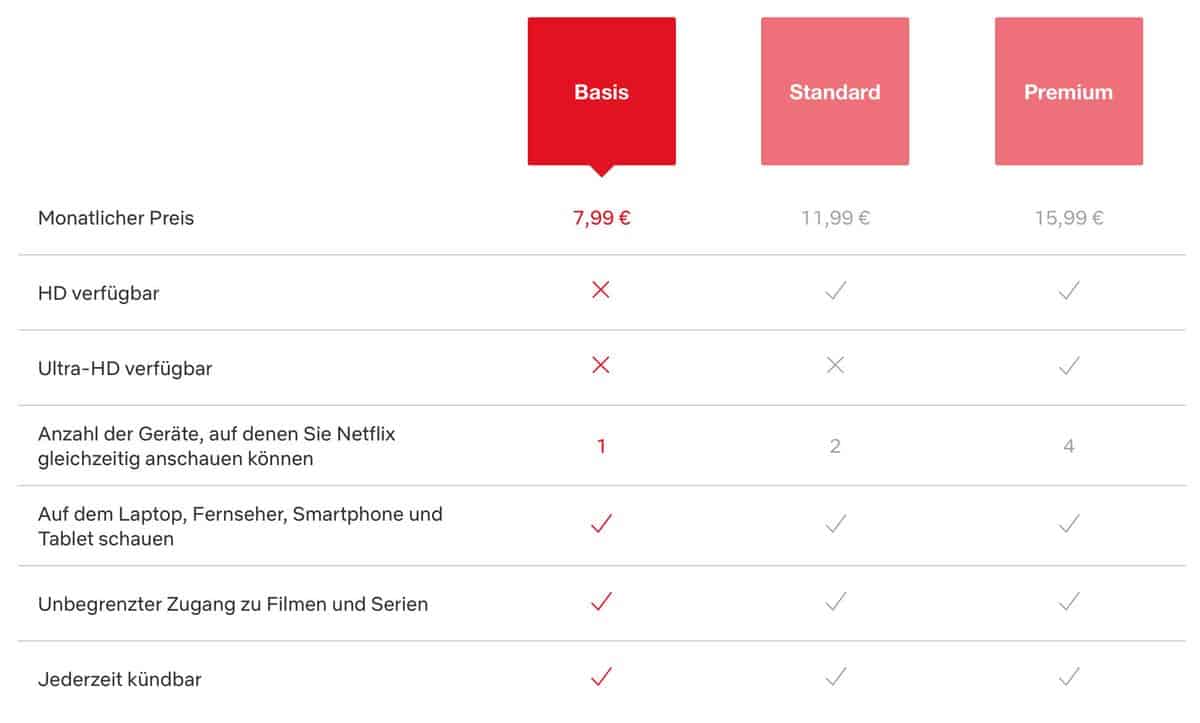
Task: Click Jederzeit kündbar checkmark under Premium
Action: pos(1069,677)
